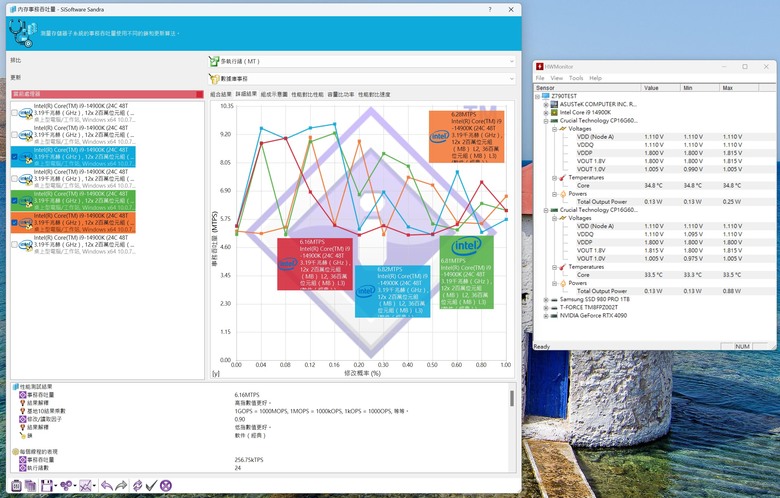Click the chart options icon in bottom toolbar
Image resolution: width=780 pixels, height=498 pixels.
[x=85, y=486]
